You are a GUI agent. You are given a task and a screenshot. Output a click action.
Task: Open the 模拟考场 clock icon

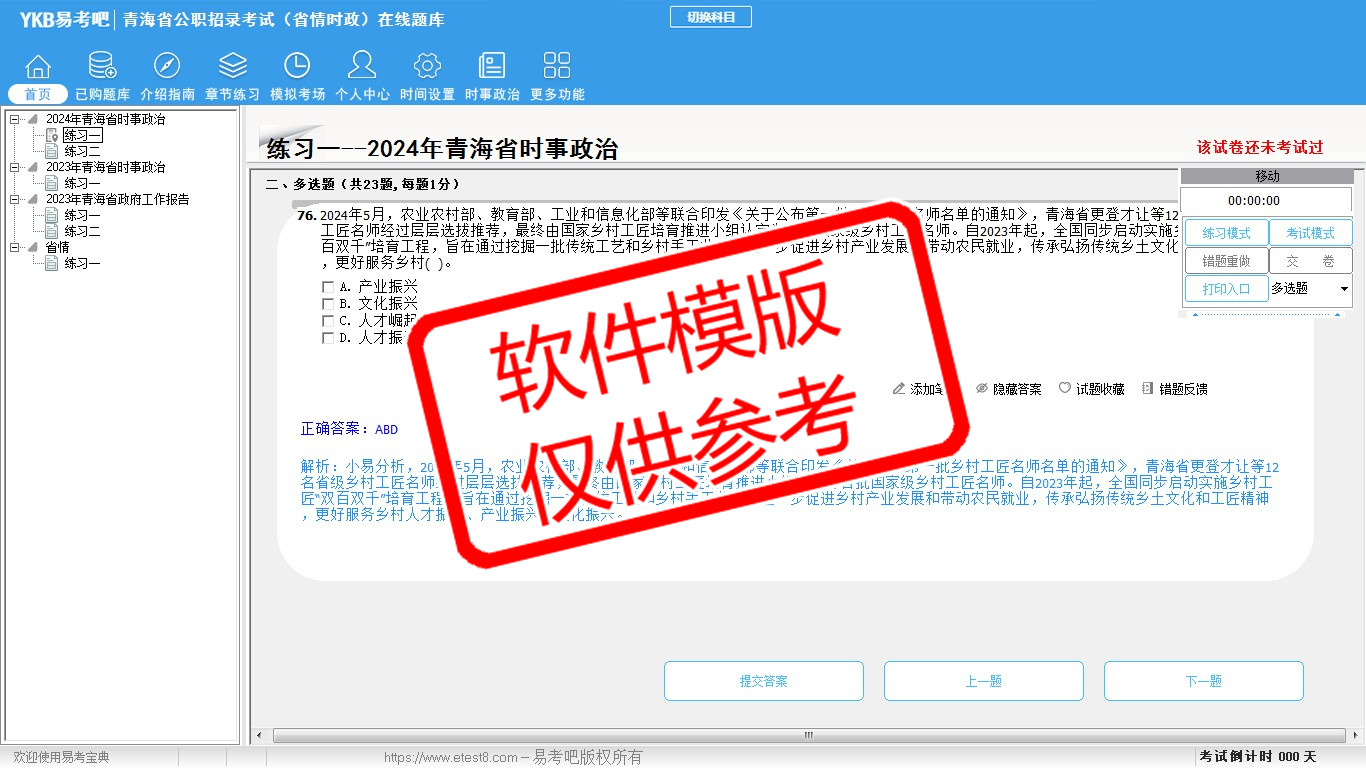tap(297, 67)
